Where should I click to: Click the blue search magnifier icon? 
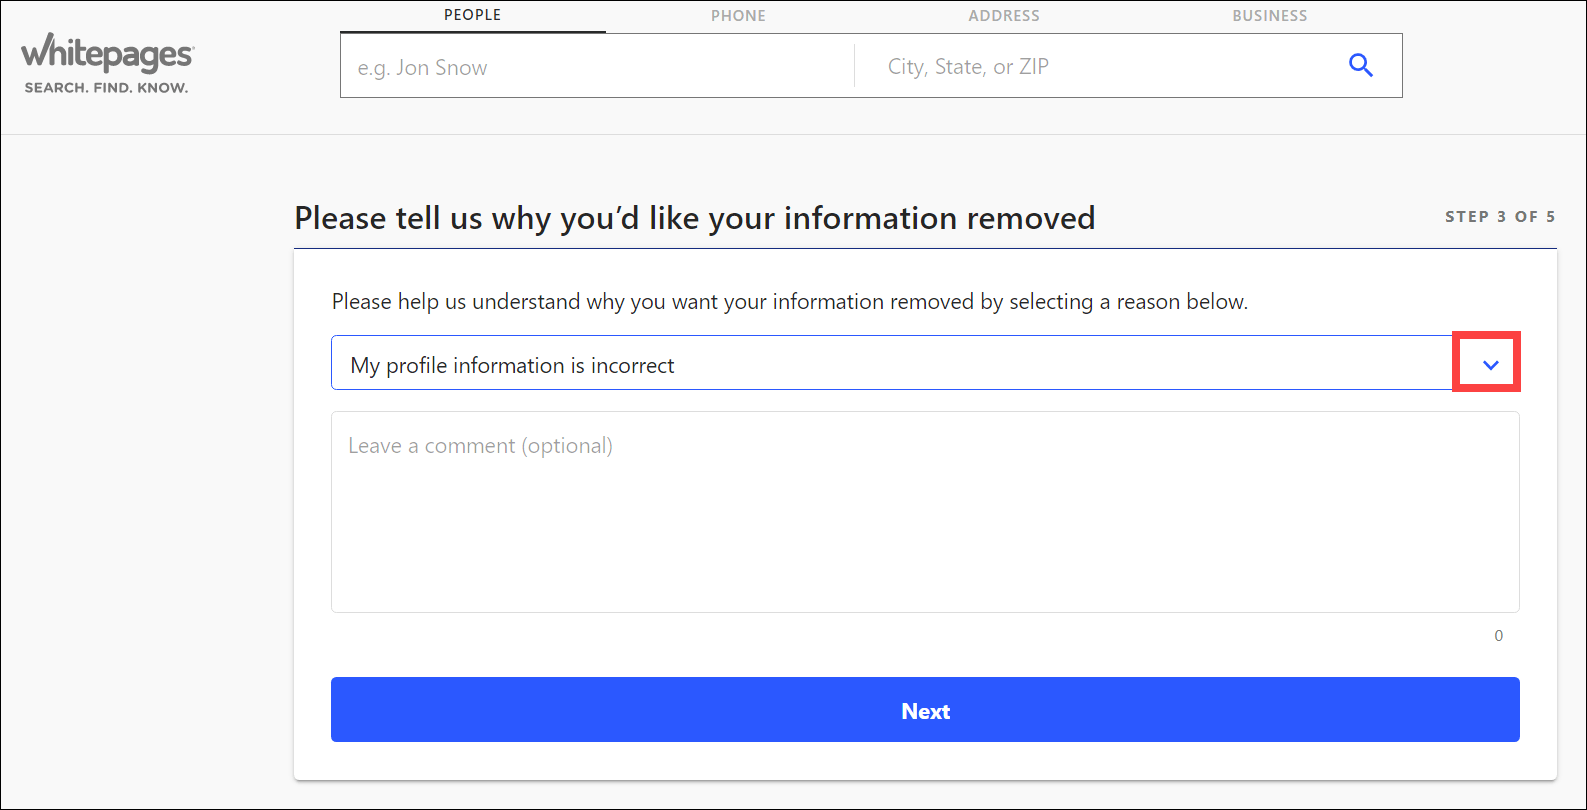point(1360,66)
